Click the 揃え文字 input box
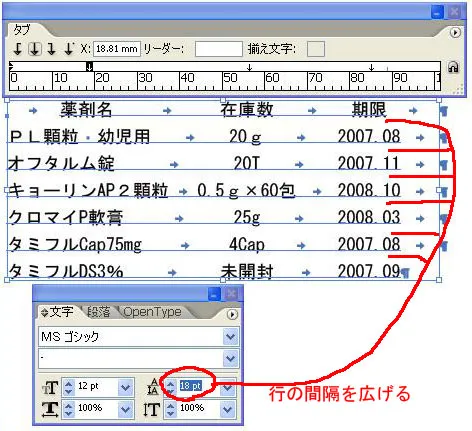The width and height of the screenshot is (472, 431). click(316, 49)
